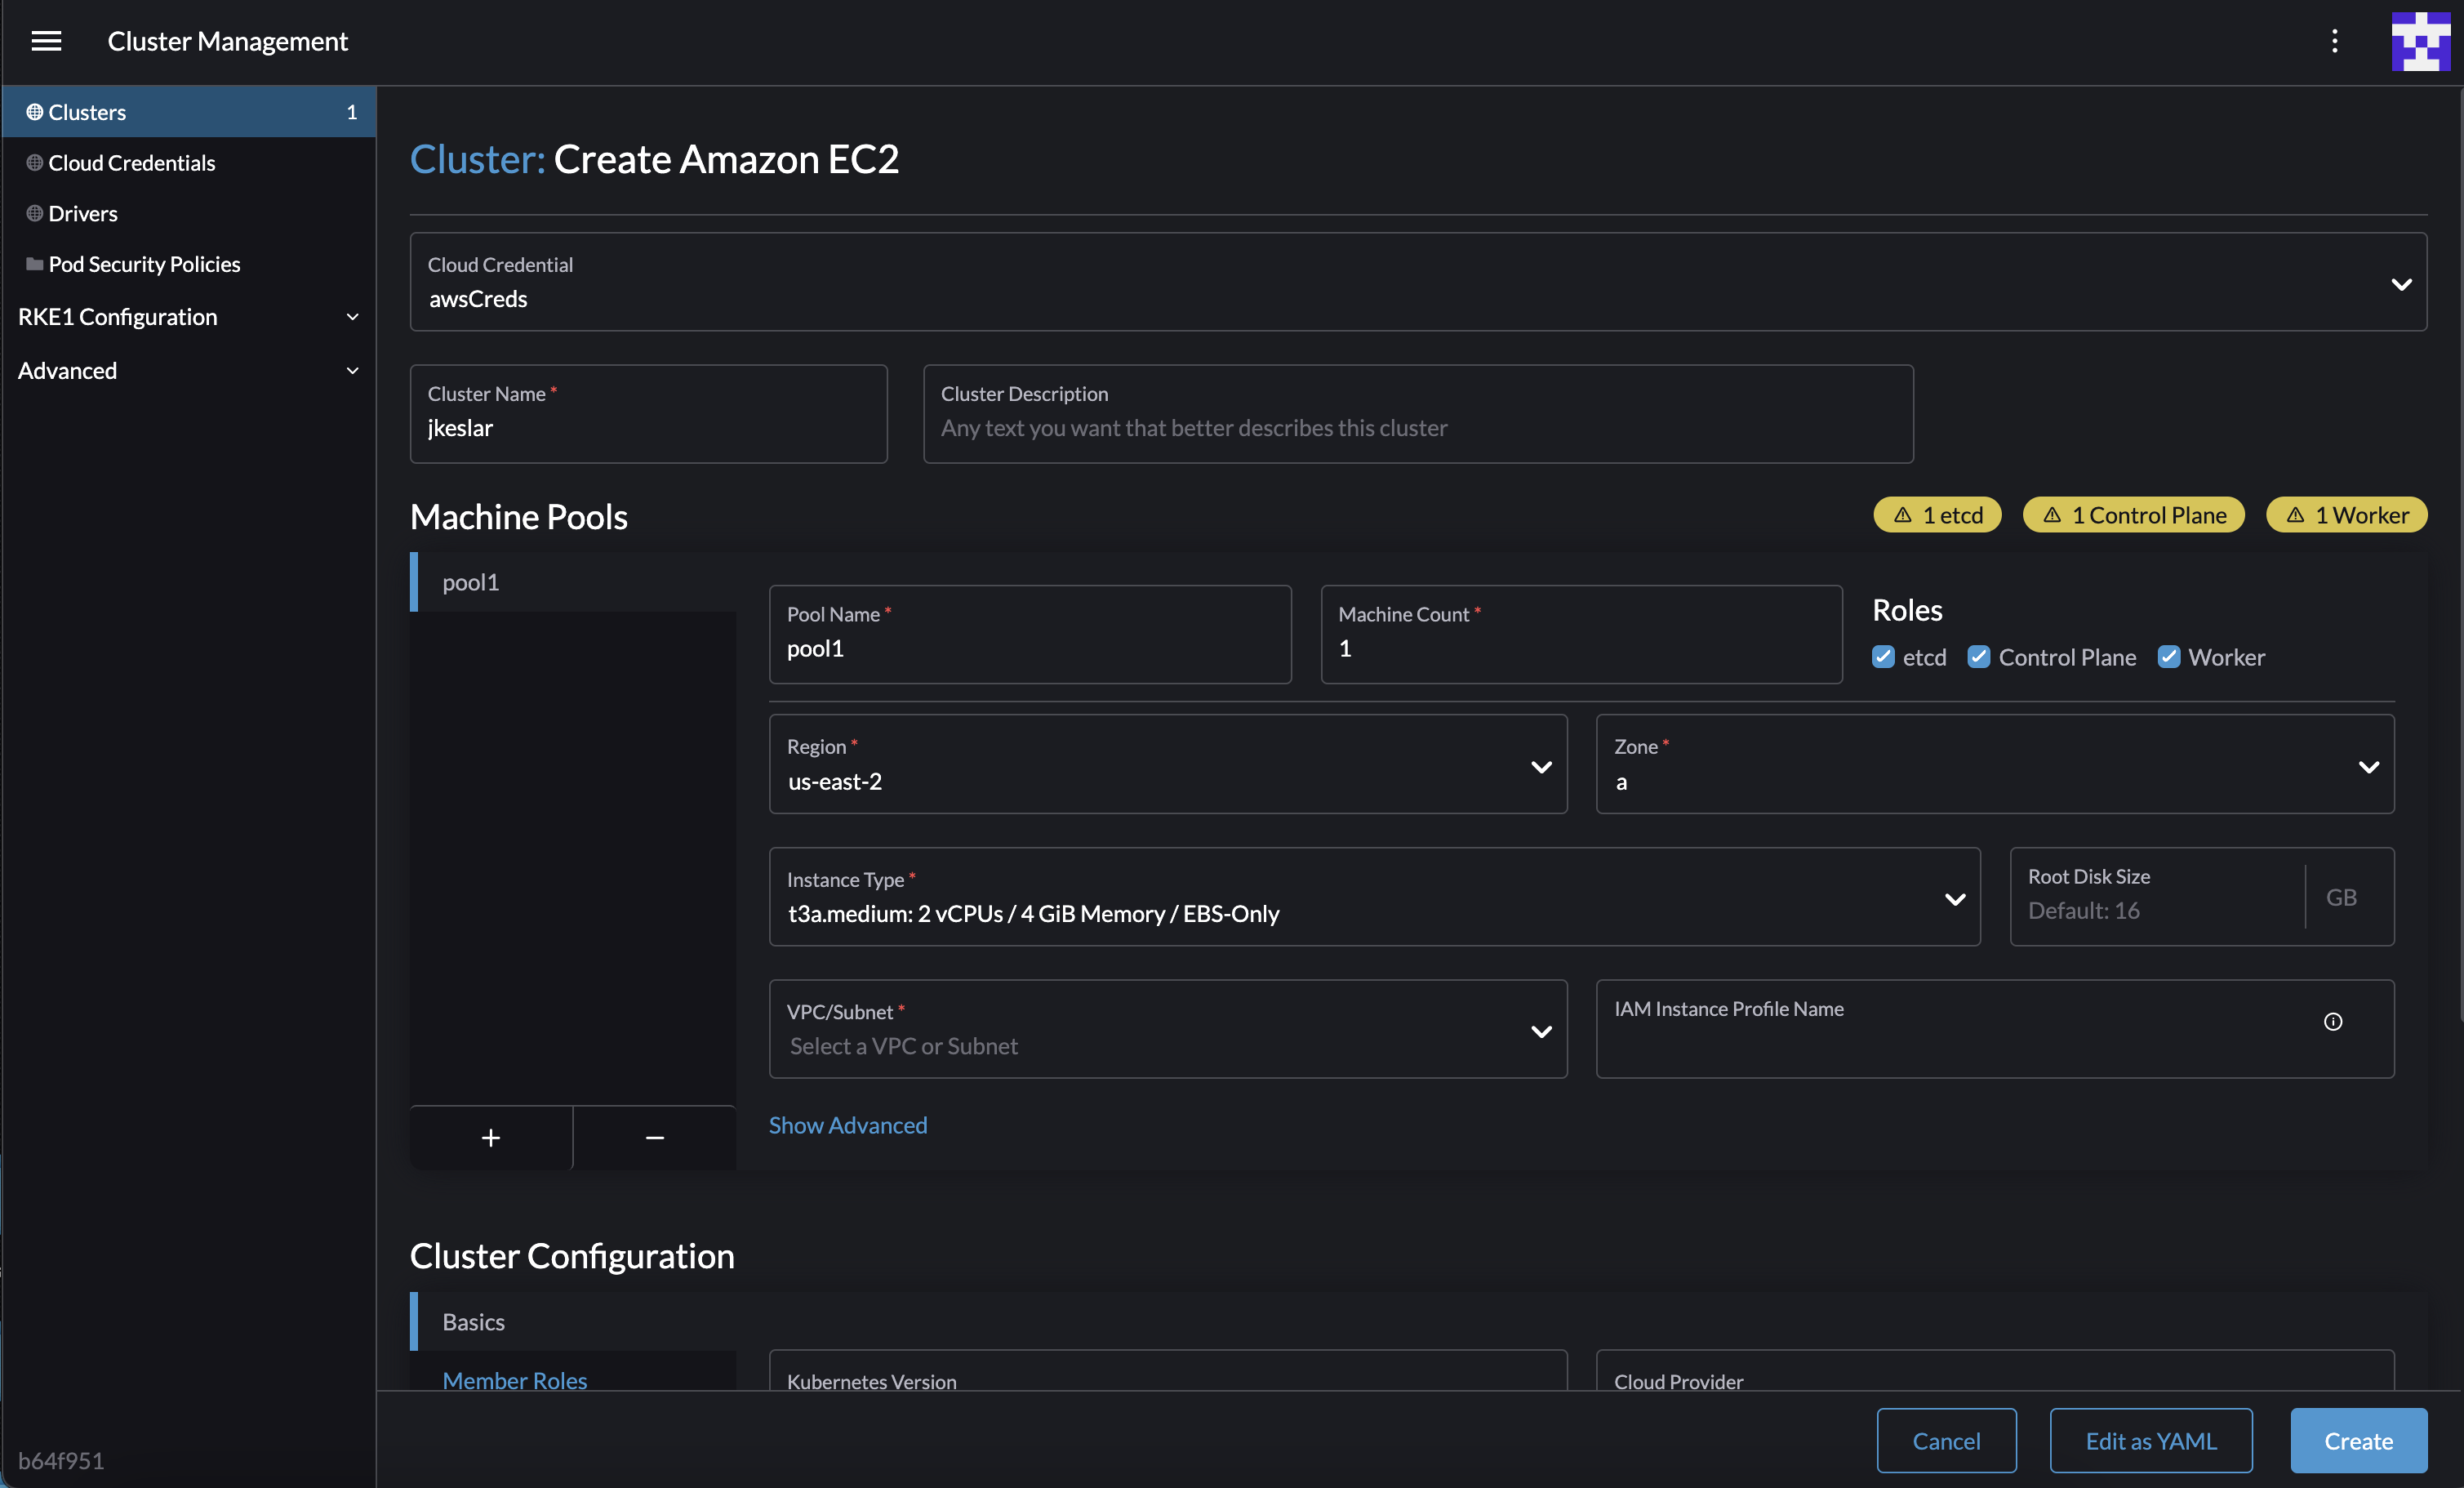This screenshot has width=2464, height=1488.
Task: Toggle the Worker role checkbox
Action: tap(2169, 657)
